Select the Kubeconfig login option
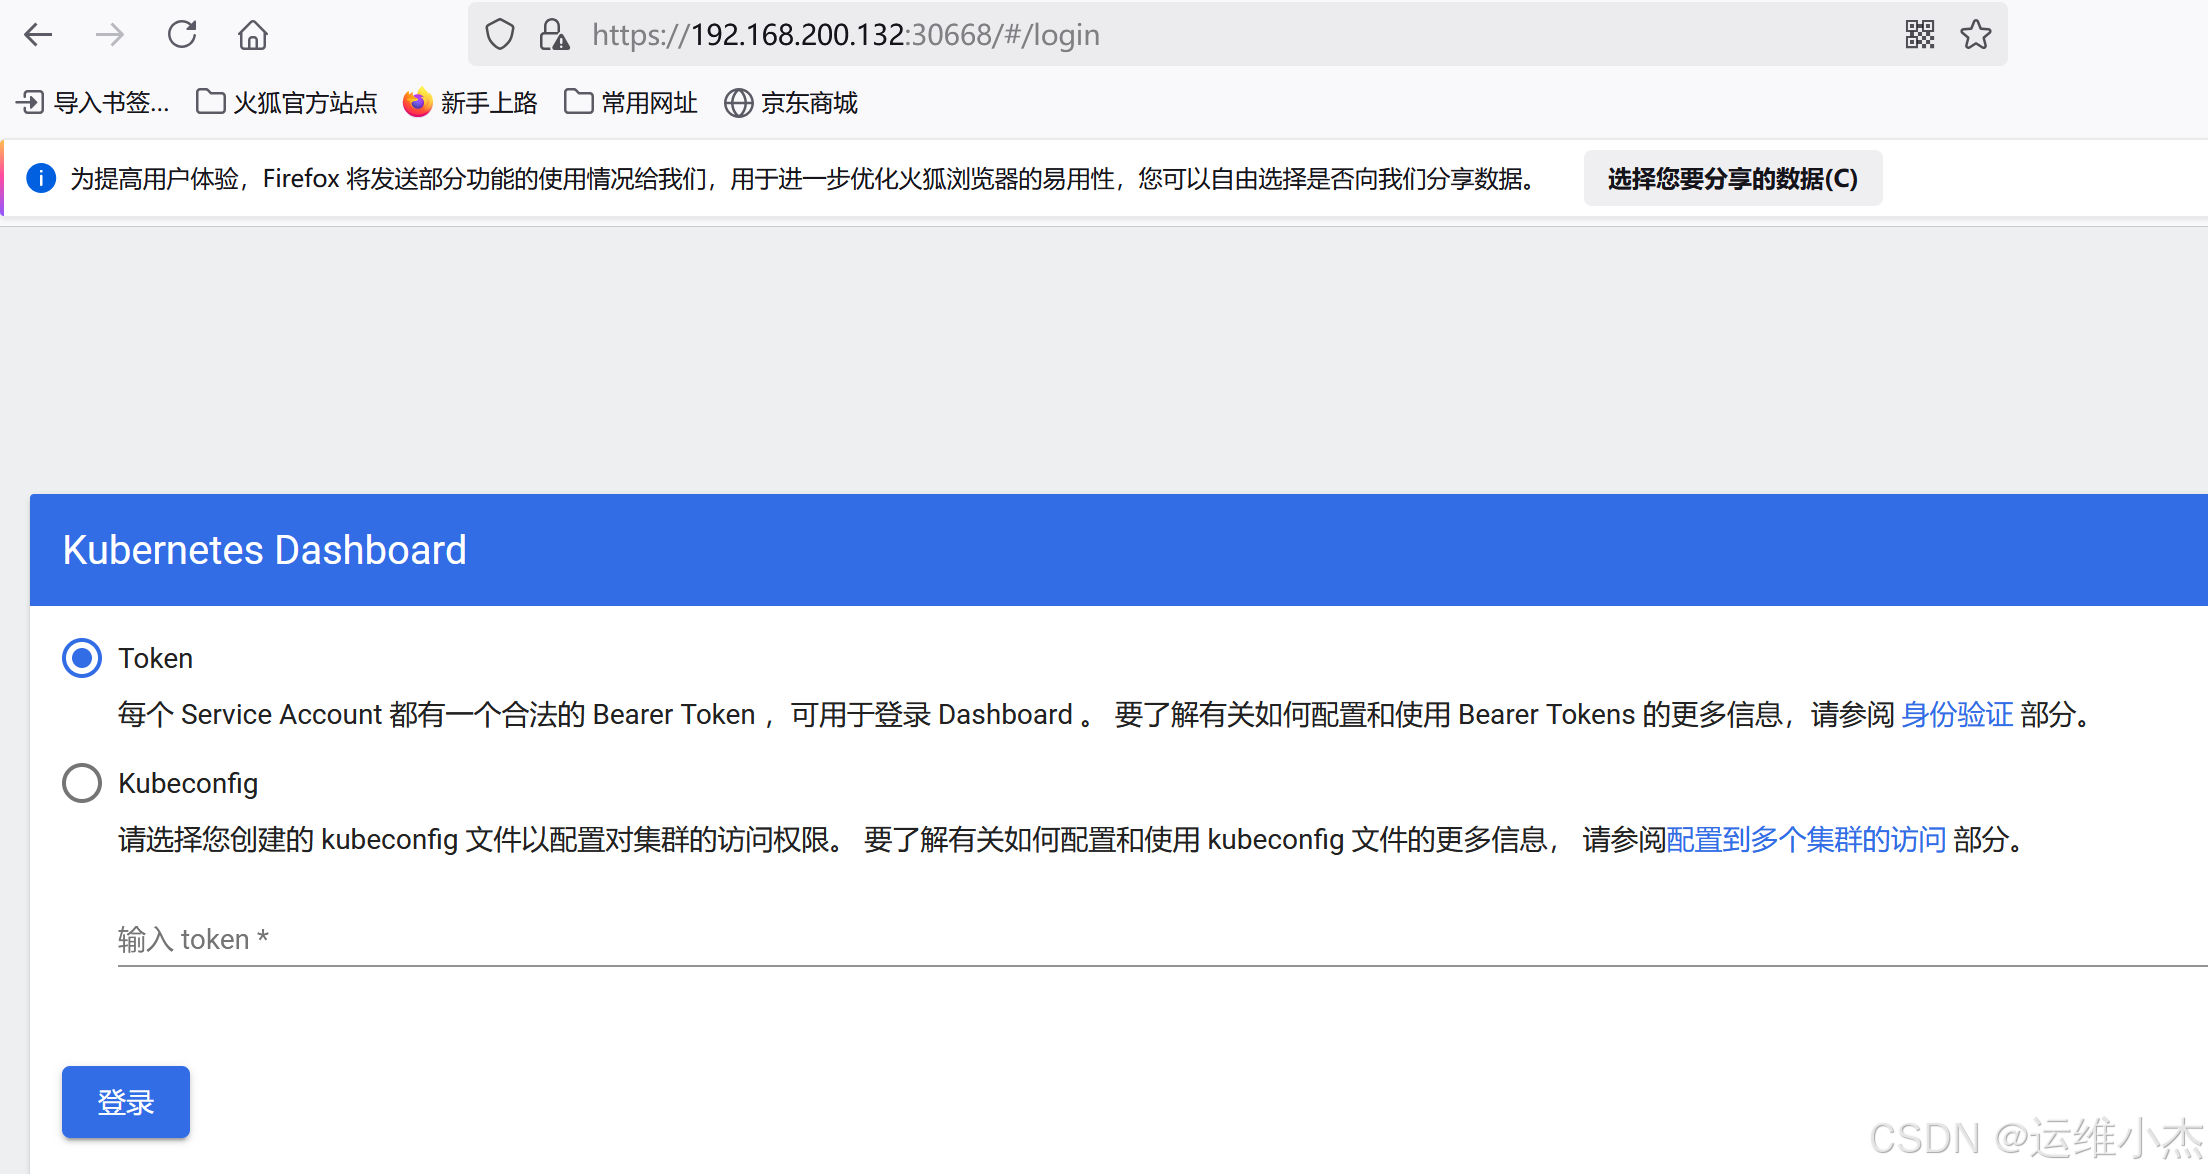This screenshot has width=2208, height=1174. [x=82, y=783]
